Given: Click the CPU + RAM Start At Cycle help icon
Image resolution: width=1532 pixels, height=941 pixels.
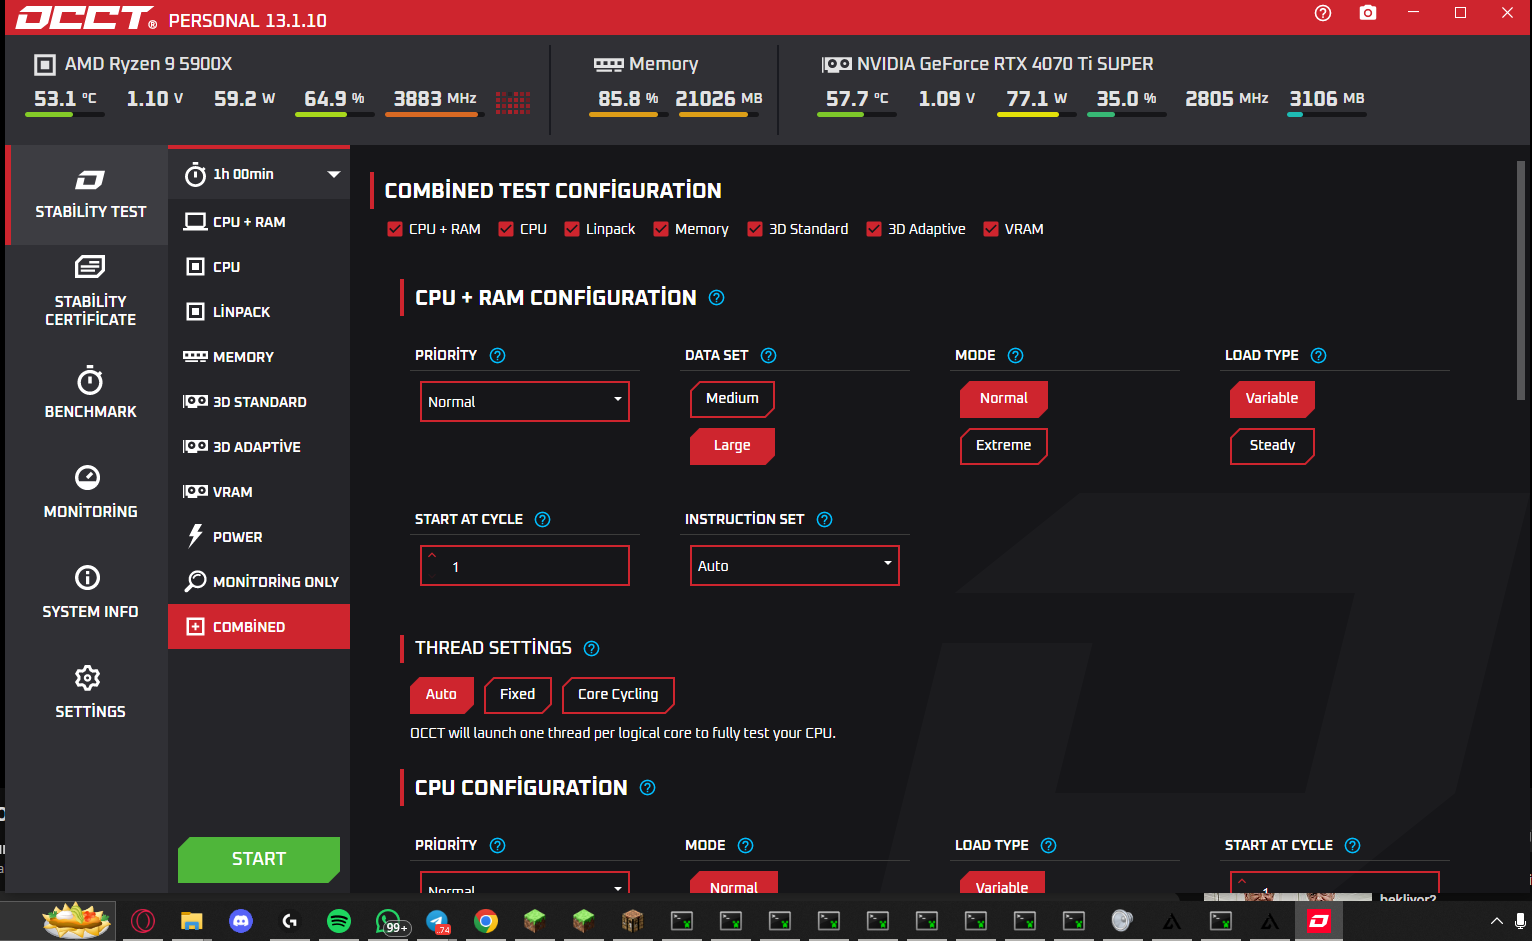Looking at the screenshot, I should pos(542,520).
